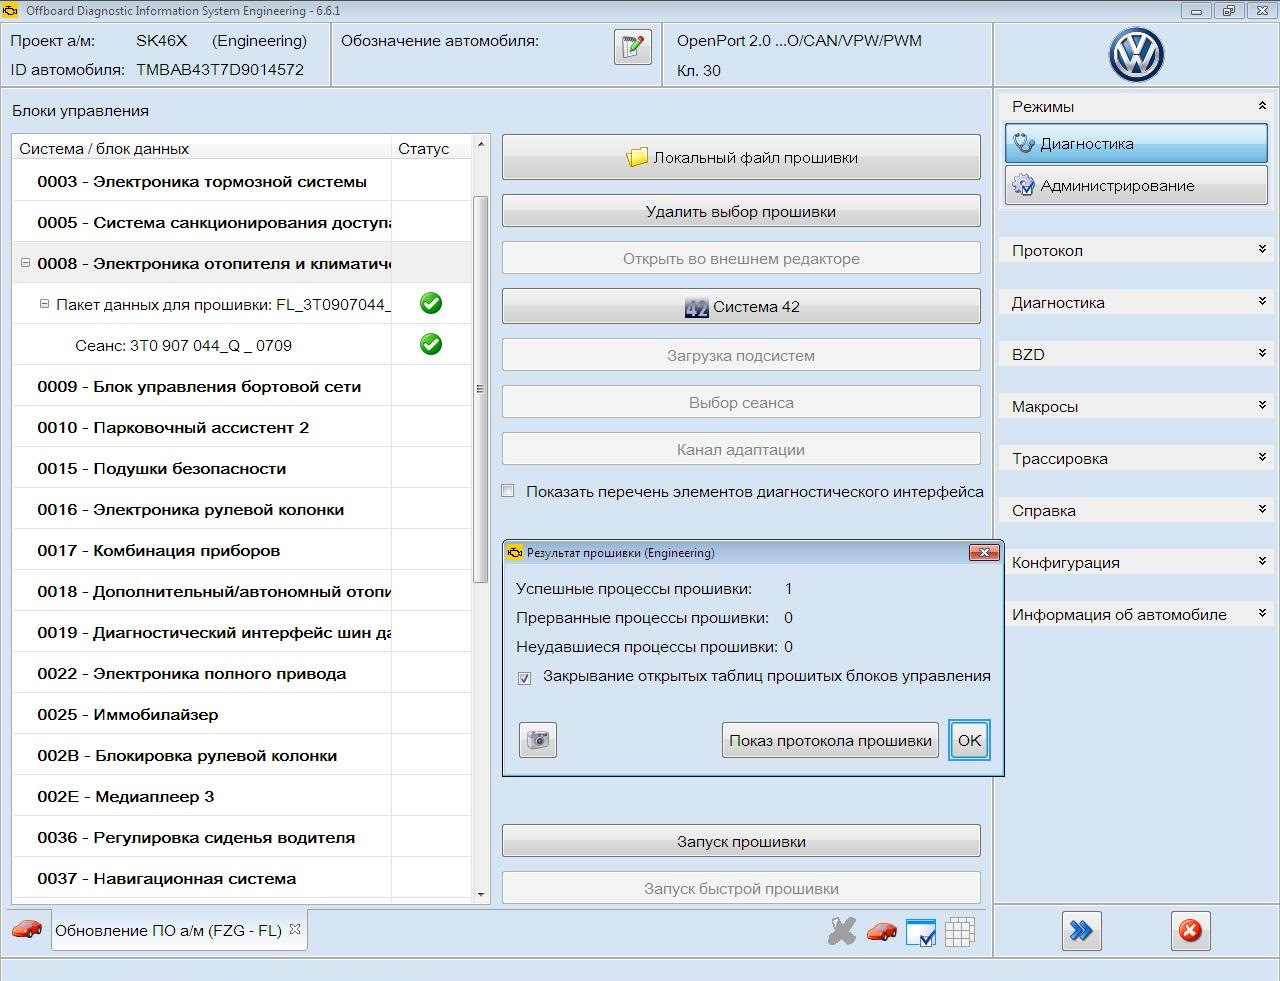Select 0016 Электроника рулевой колонки
This screenshot has width=1280, height=981.
[241, 509]
